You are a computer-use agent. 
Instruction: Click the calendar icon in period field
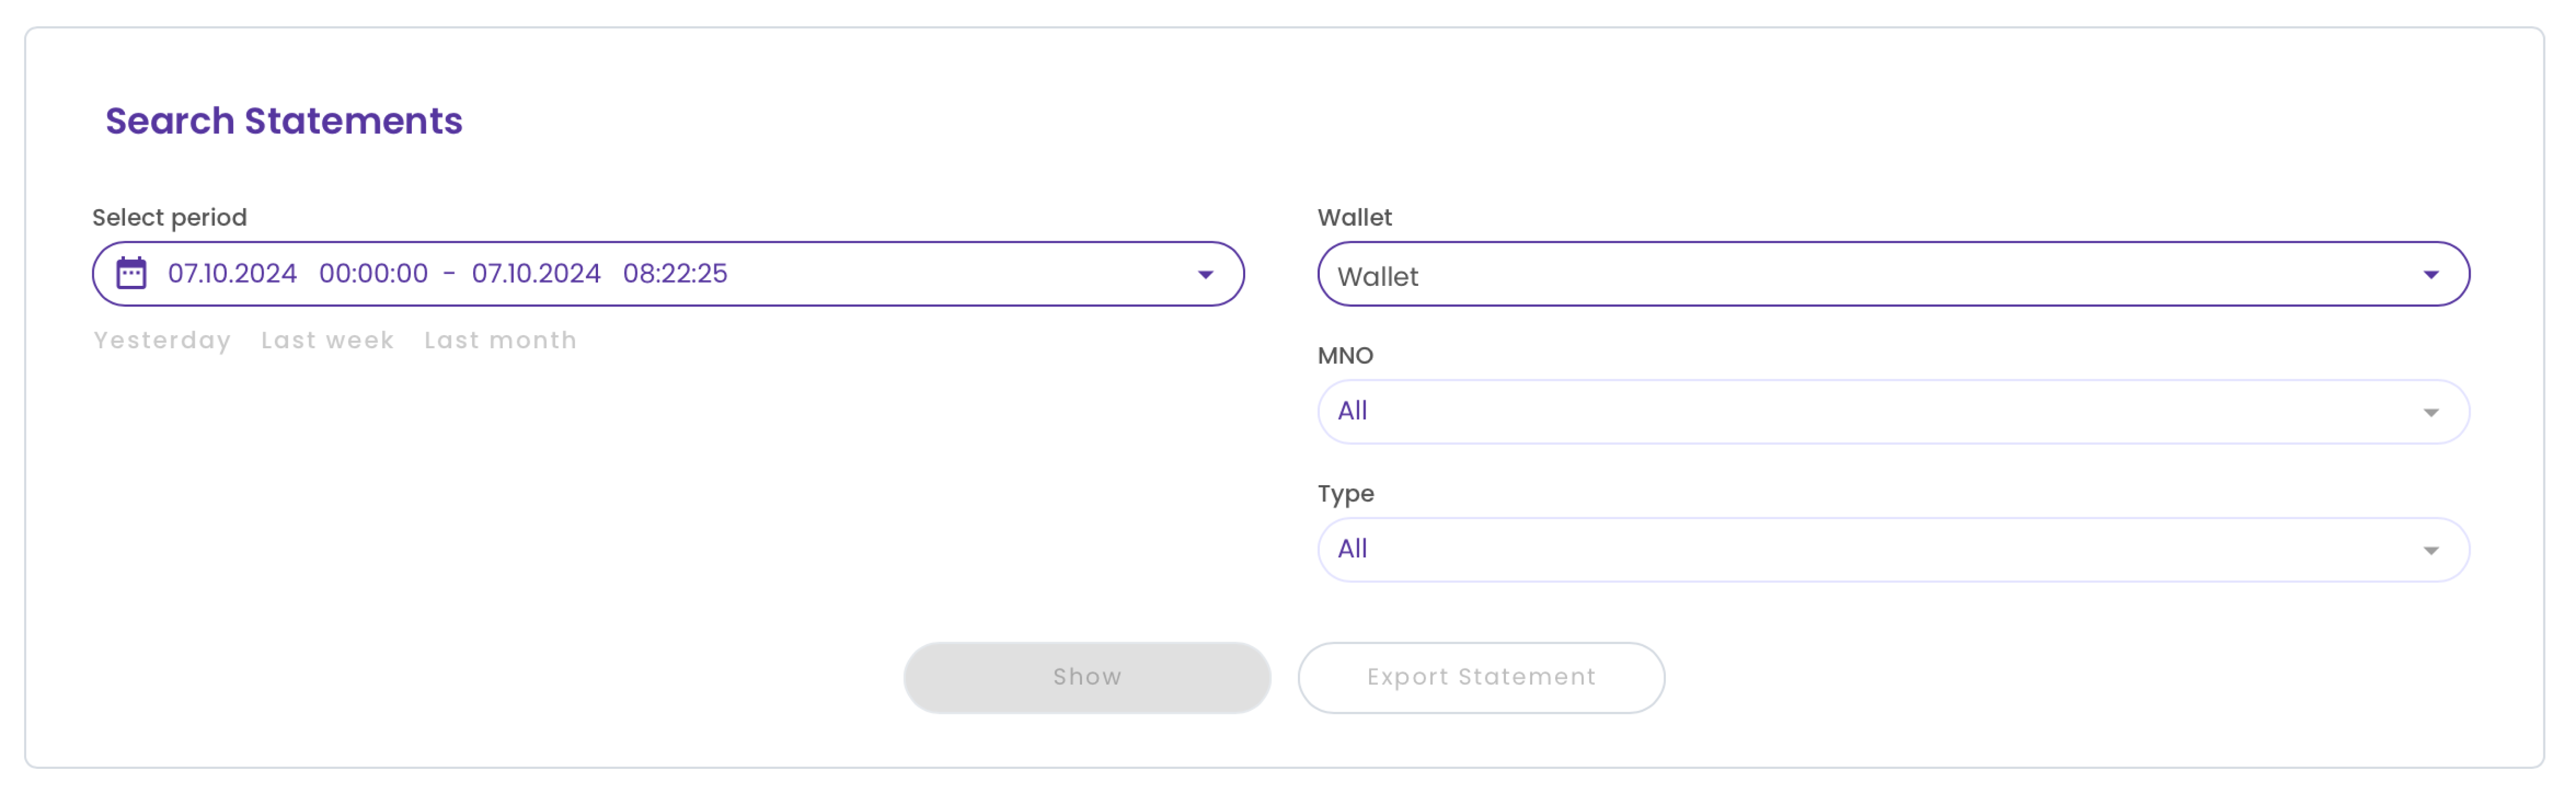131,273
